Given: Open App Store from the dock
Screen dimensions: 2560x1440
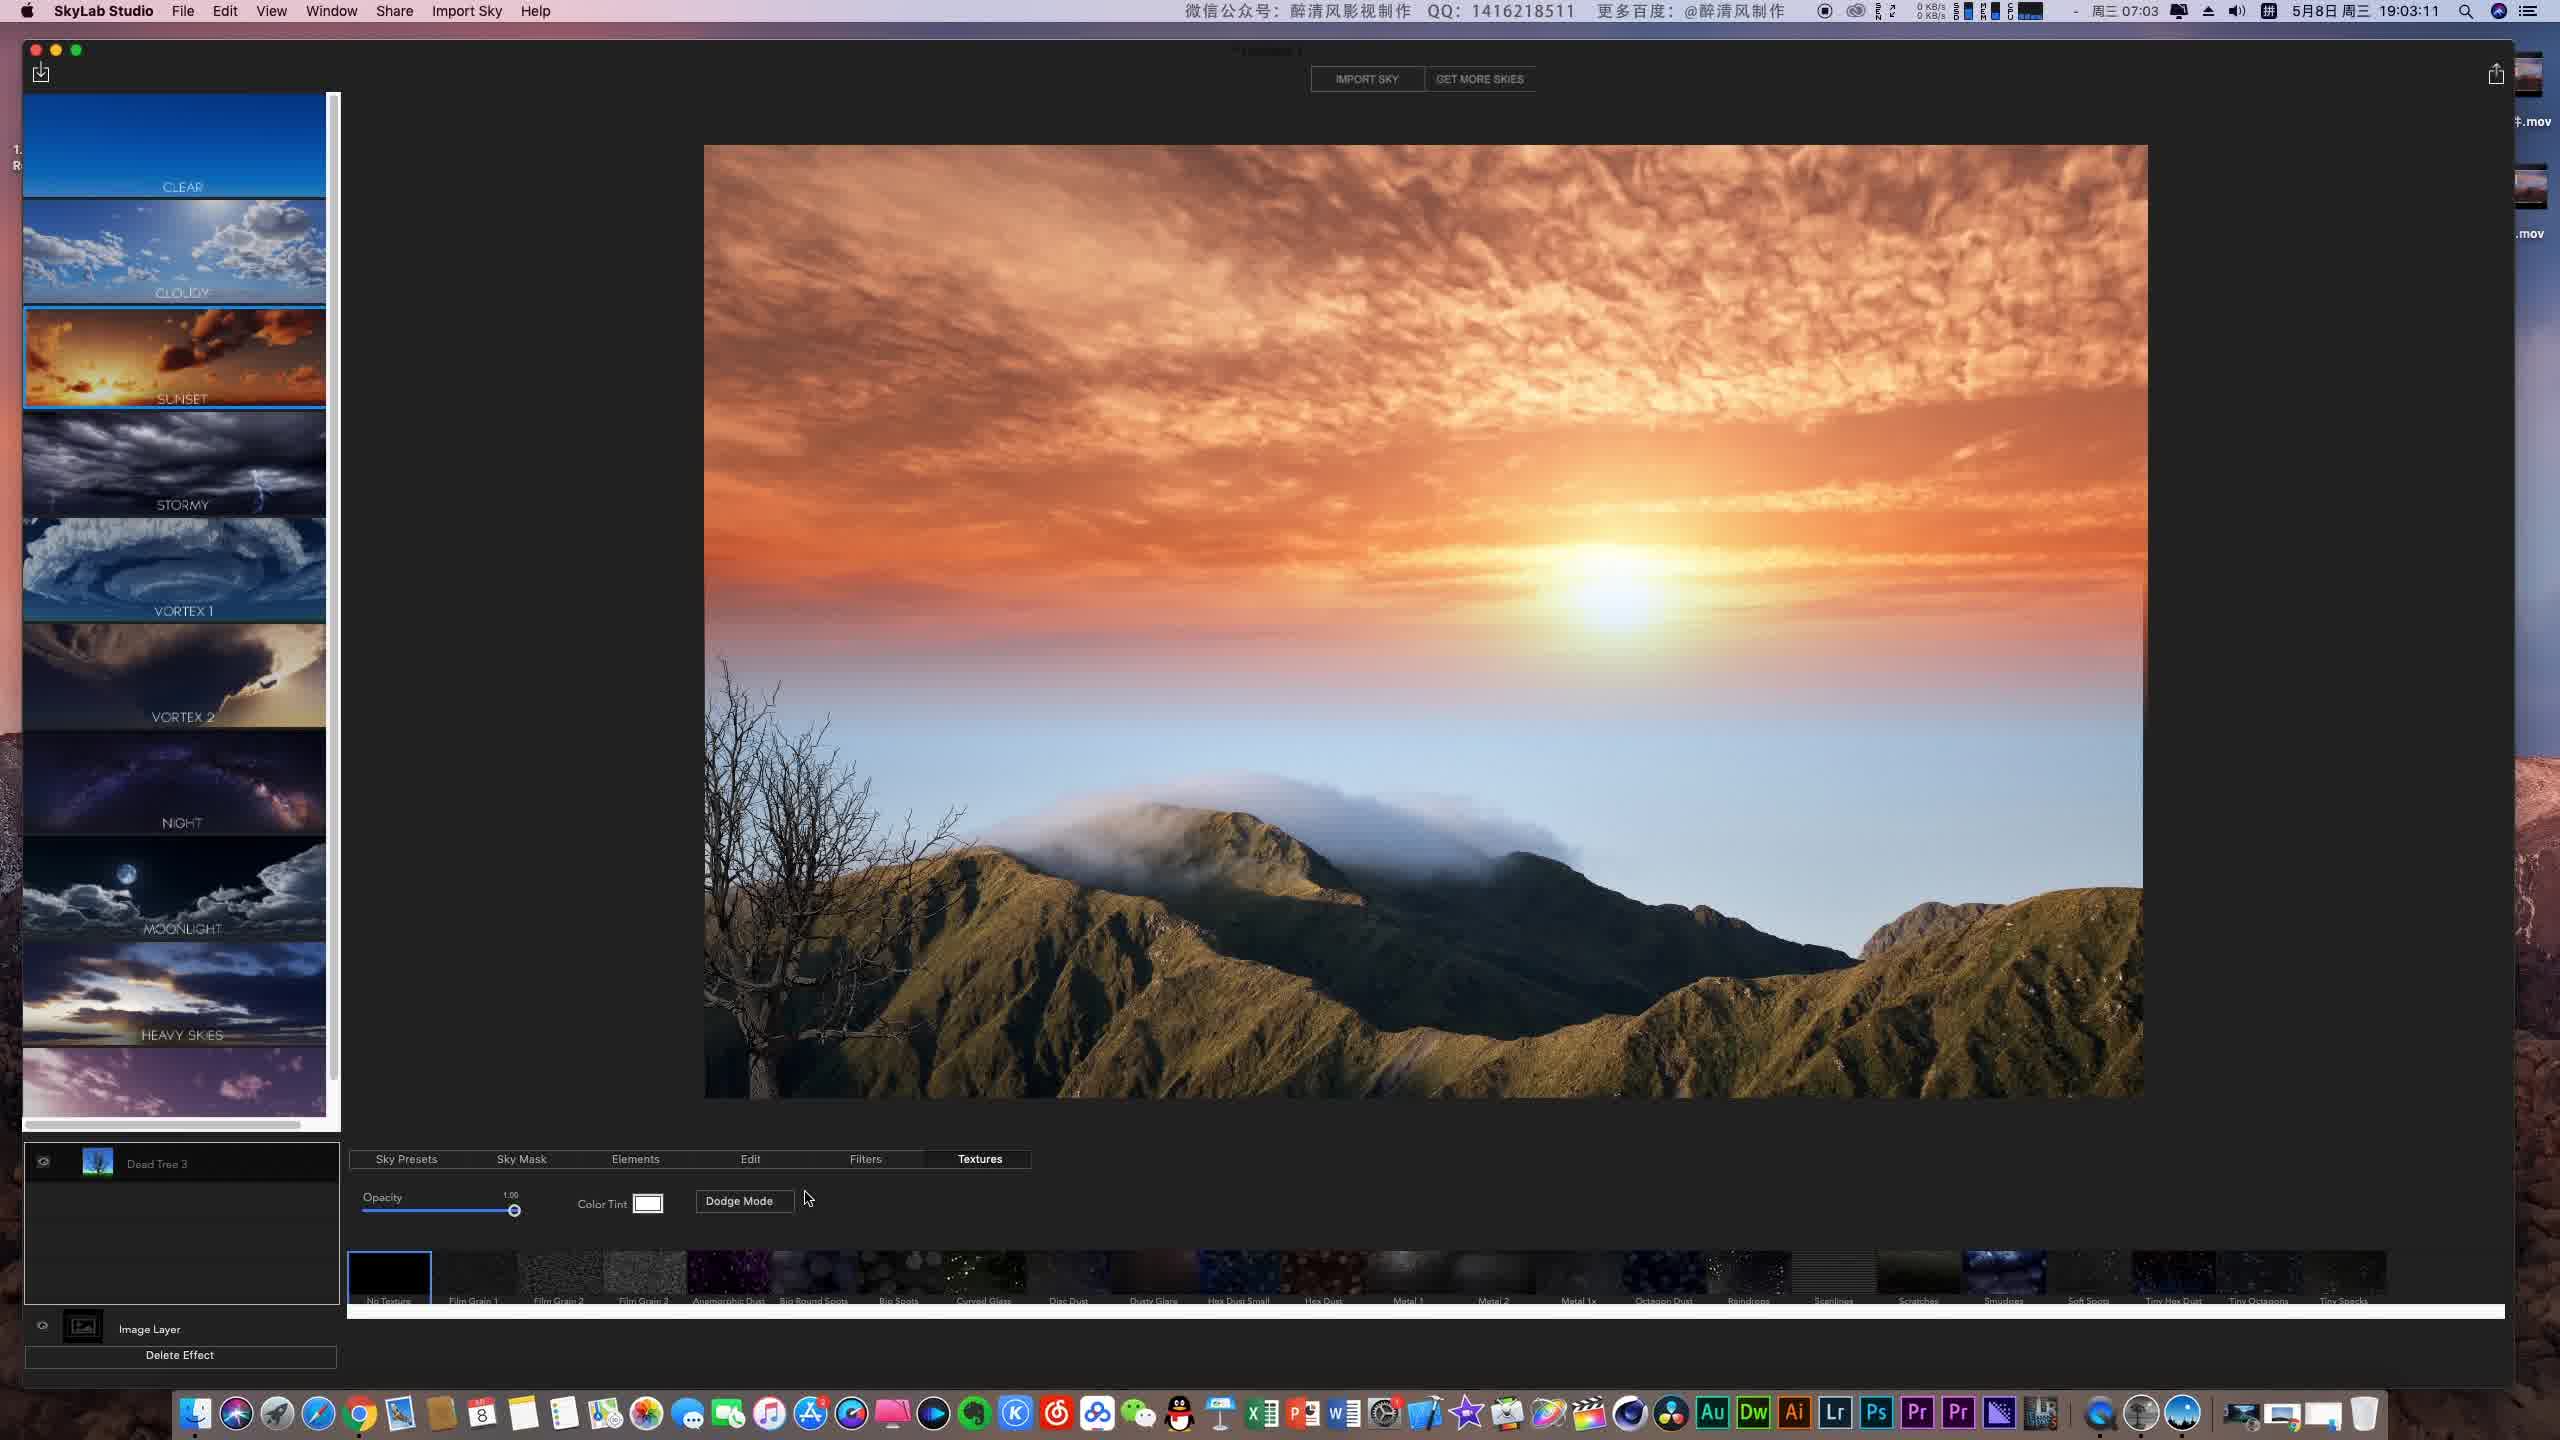Looking at the screenshot, I should [x=810, y=1413].
